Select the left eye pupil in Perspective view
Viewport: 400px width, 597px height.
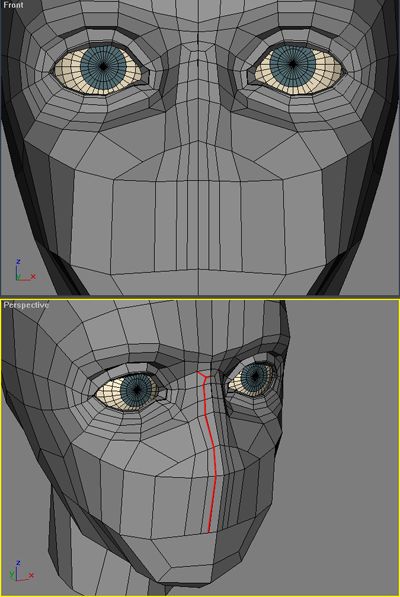coord(137,389)
